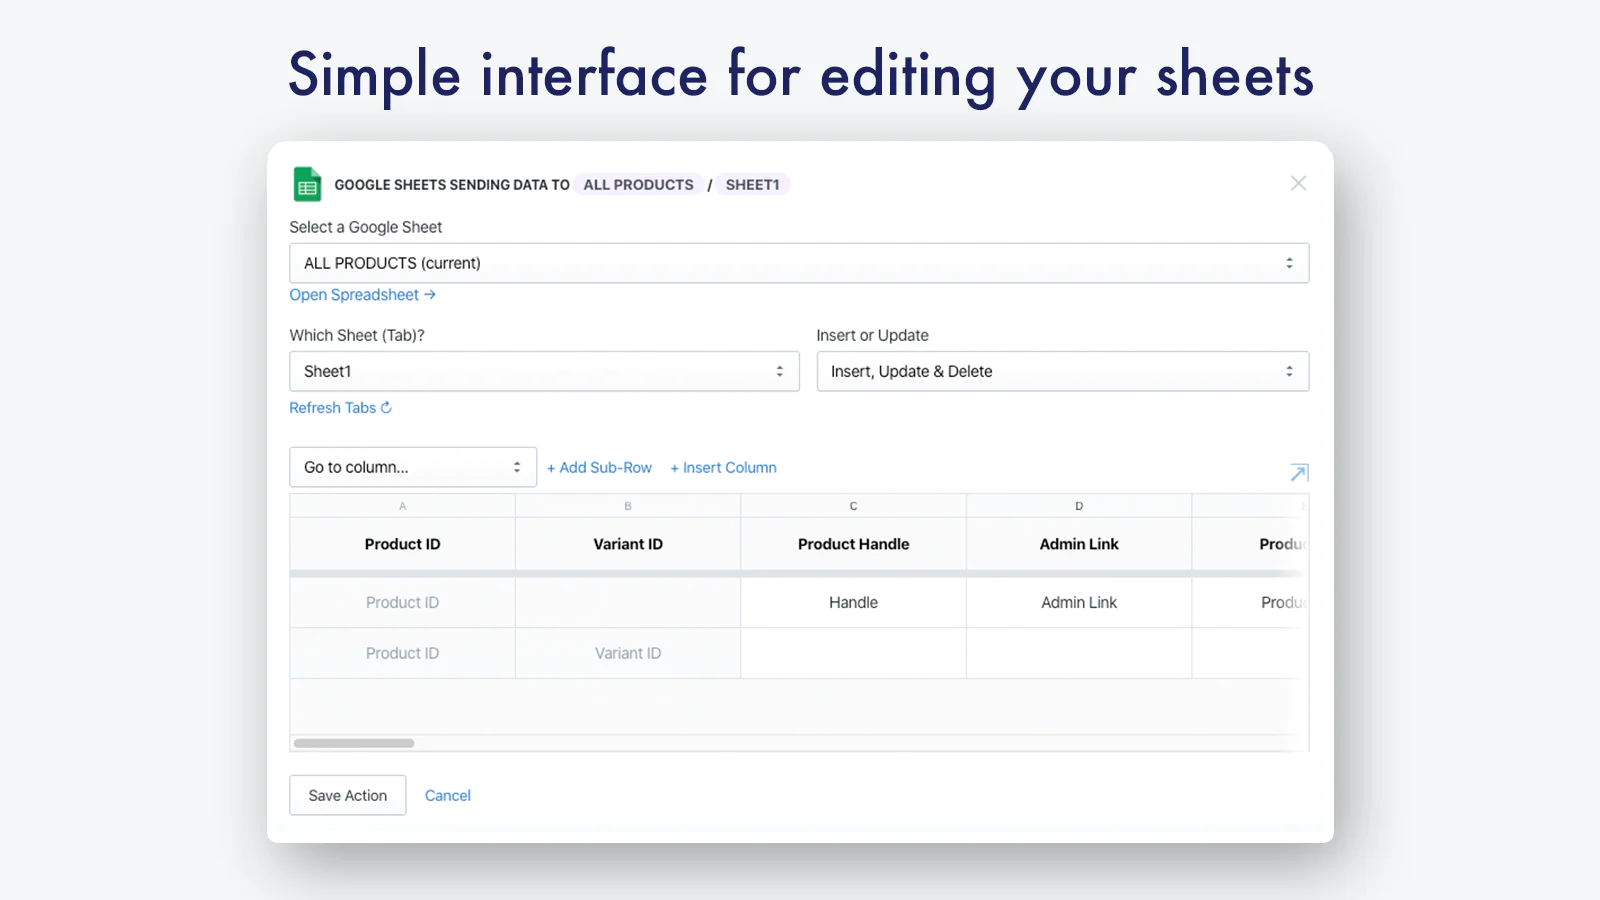The height and width of the screenshot is (900, 1600).
Task: Click the Save Action button
Action: click(x=348, y=795)
